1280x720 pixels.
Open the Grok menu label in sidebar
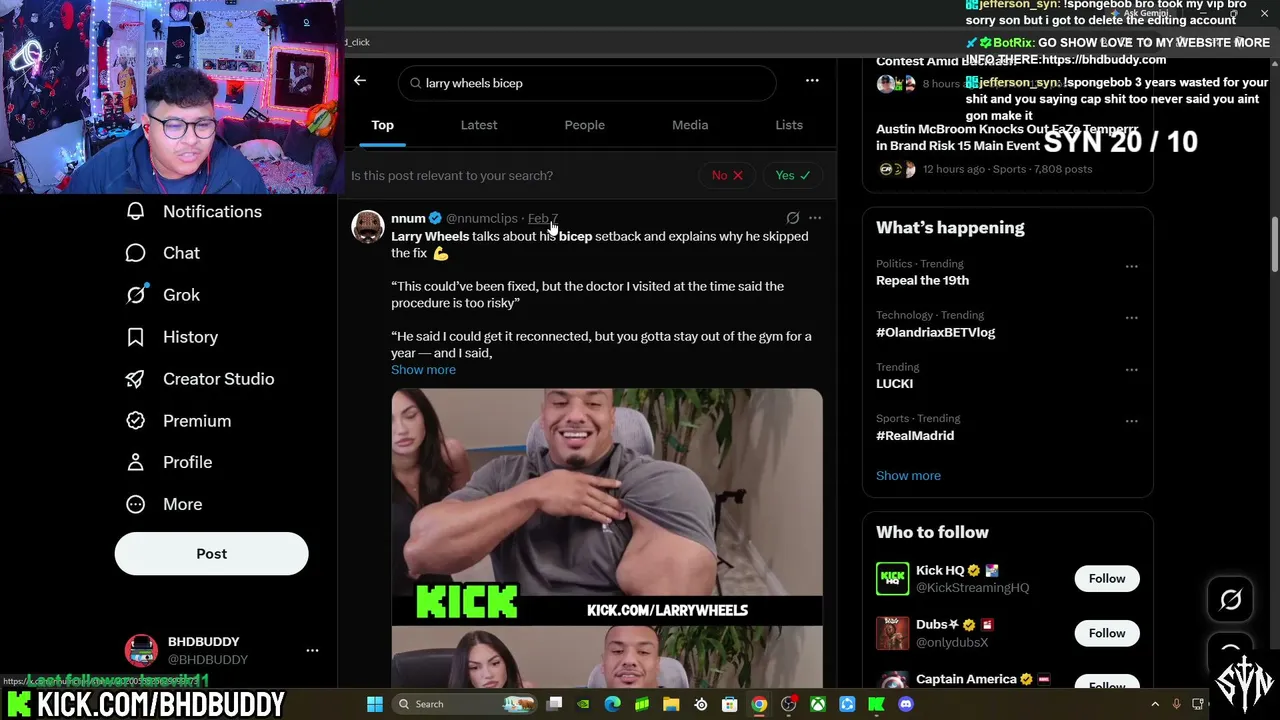(181, 295)
